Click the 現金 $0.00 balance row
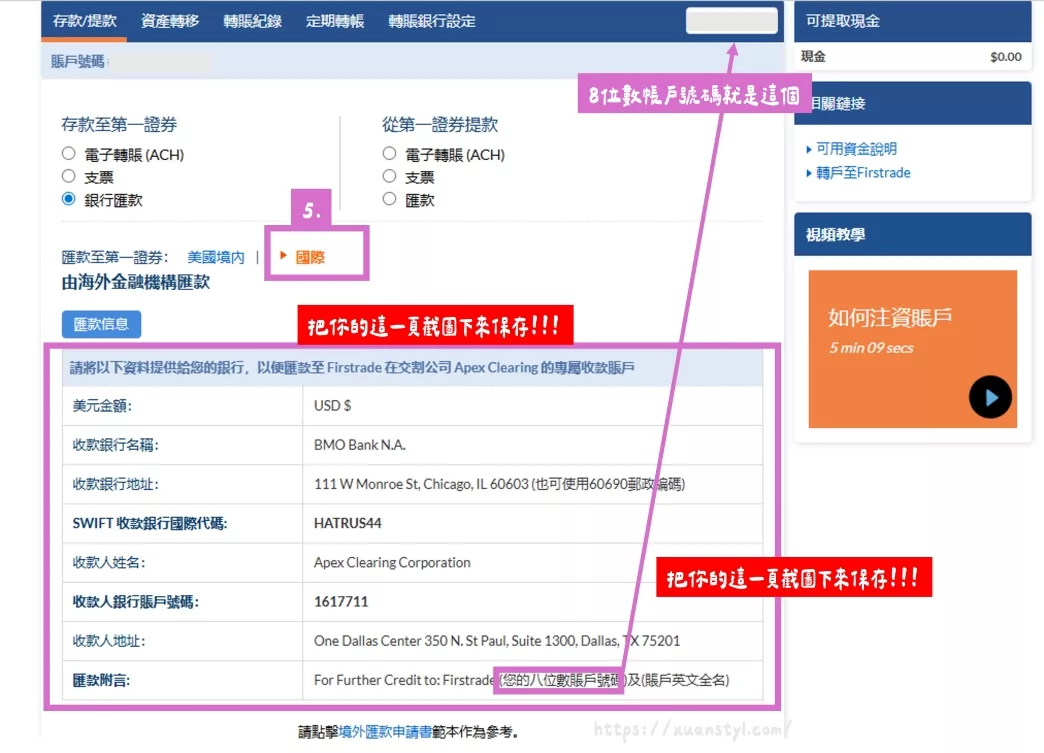 tap(912, 57)
